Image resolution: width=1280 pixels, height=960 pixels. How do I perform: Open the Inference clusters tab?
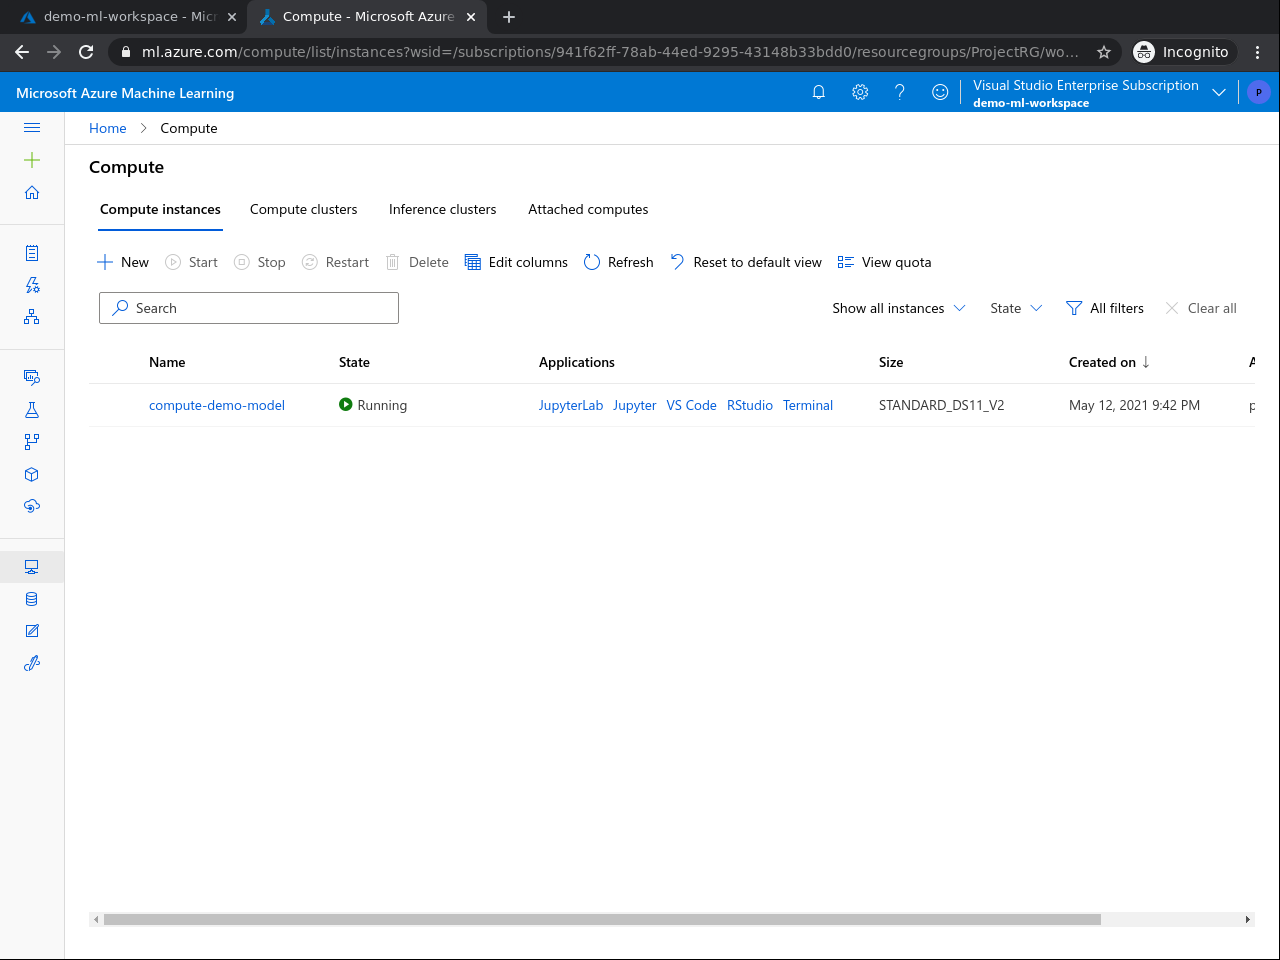click(442, 209)
